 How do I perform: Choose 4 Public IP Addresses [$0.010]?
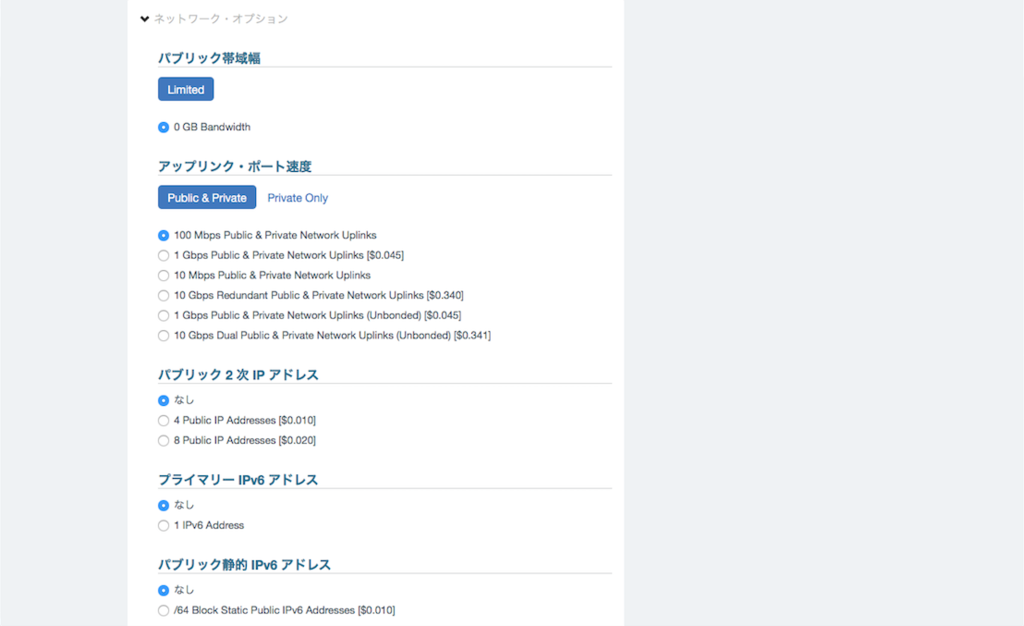pos(163,421)
